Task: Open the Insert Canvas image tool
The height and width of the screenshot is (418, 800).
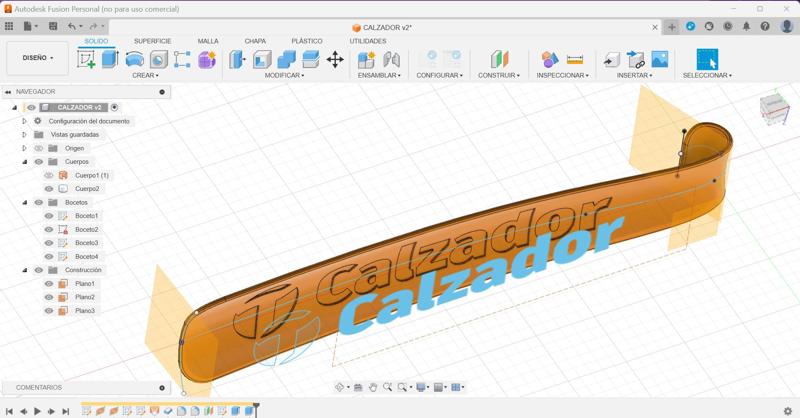Action: [x=660, y=59]
